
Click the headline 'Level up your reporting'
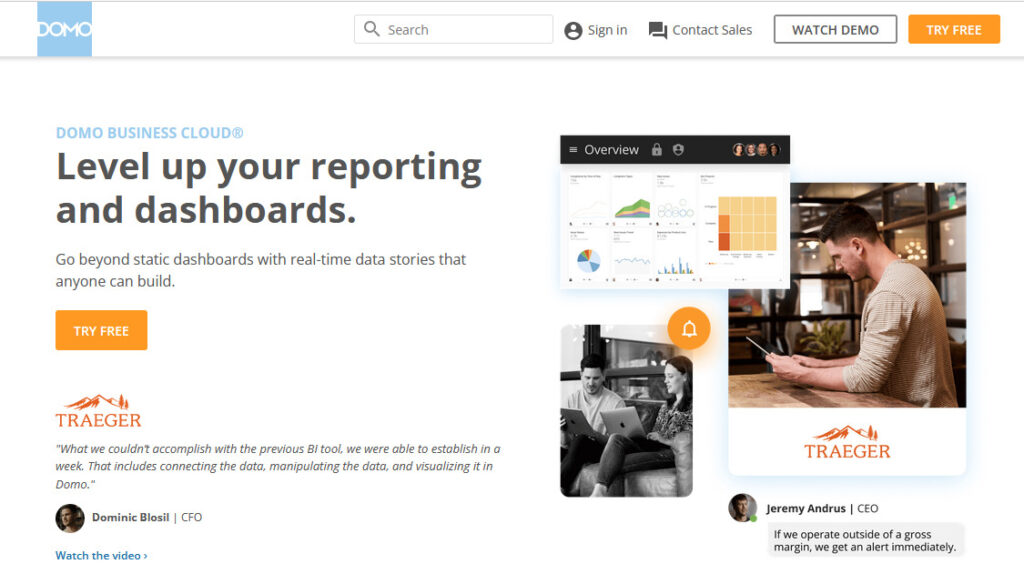[269, 167]
